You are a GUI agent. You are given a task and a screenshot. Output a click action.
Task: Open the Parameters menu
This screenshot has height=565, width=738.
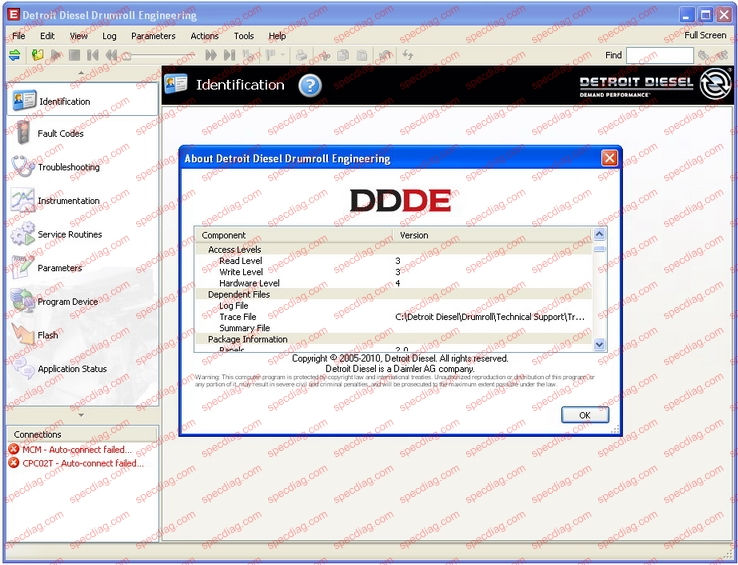click(153, 36)
